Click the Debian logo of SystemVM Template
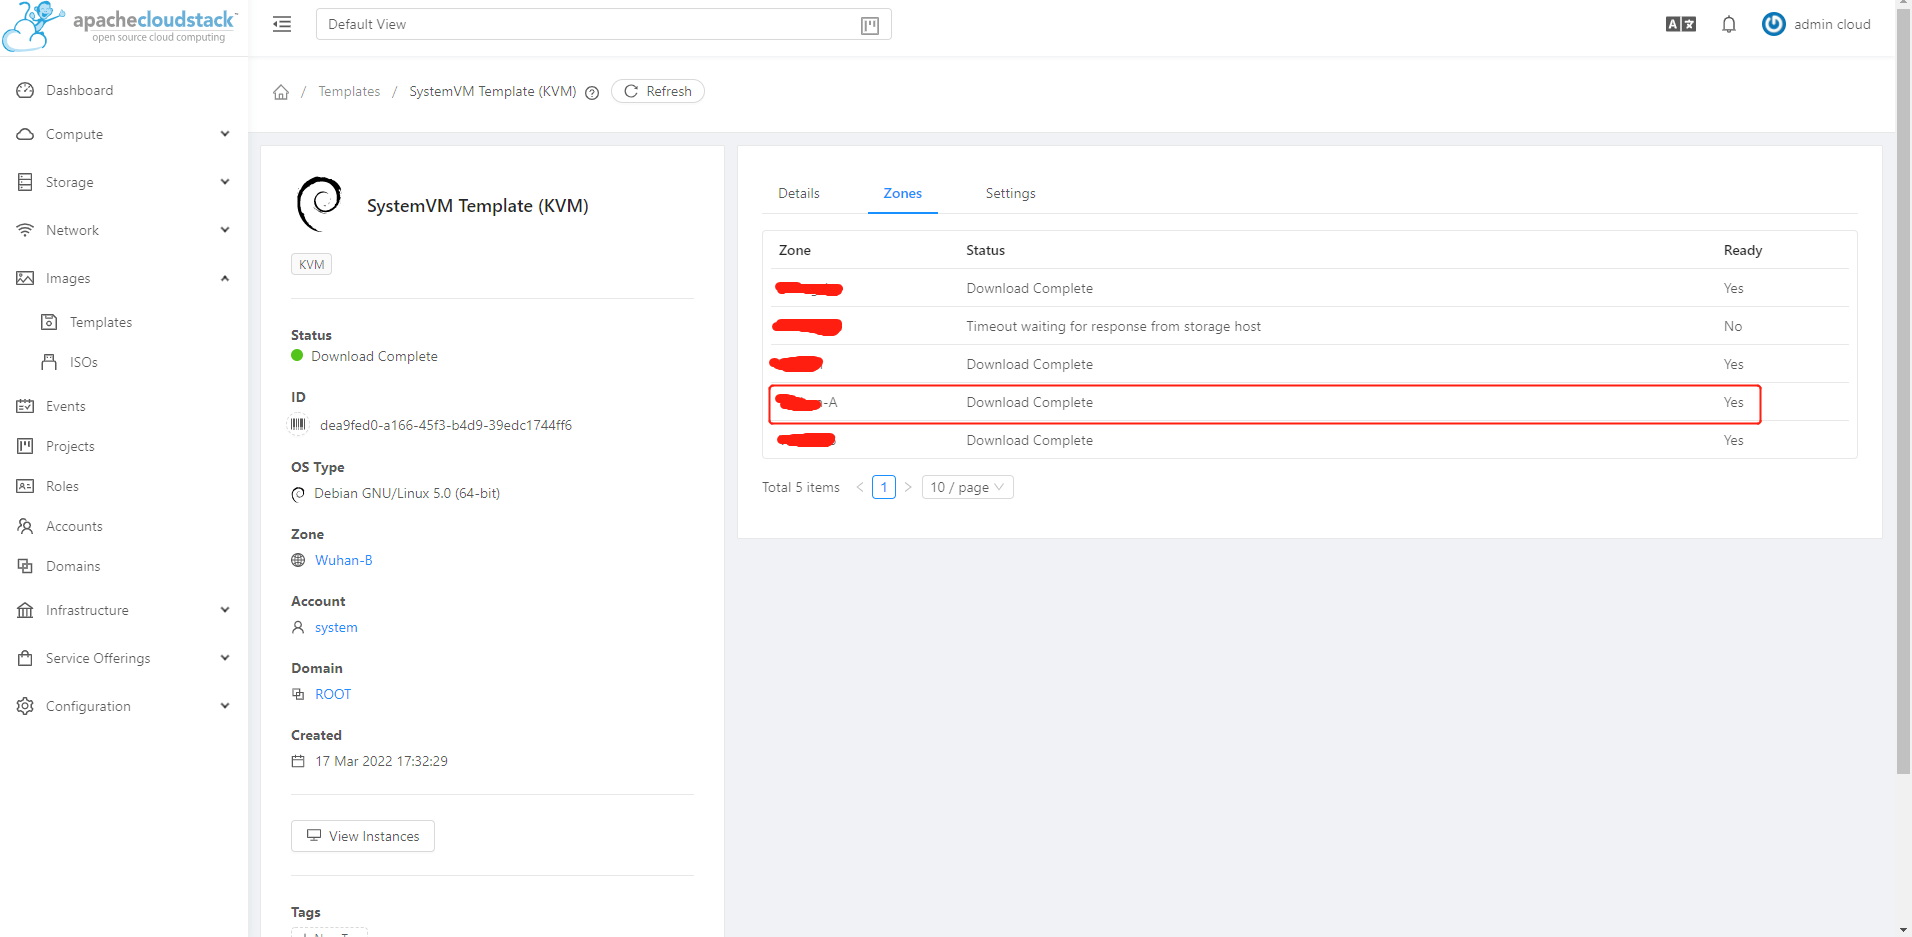 pyautogui.click(x=320, y=204)
